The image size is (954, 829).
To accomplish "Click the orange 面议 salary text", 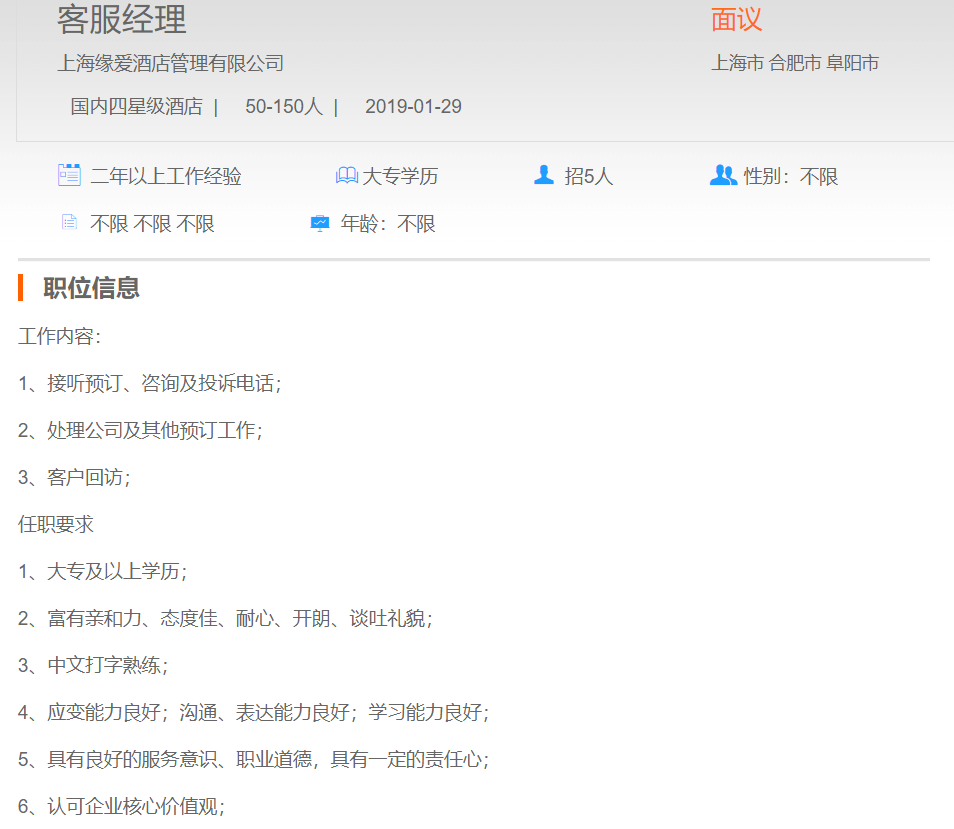I will (736, 20).
